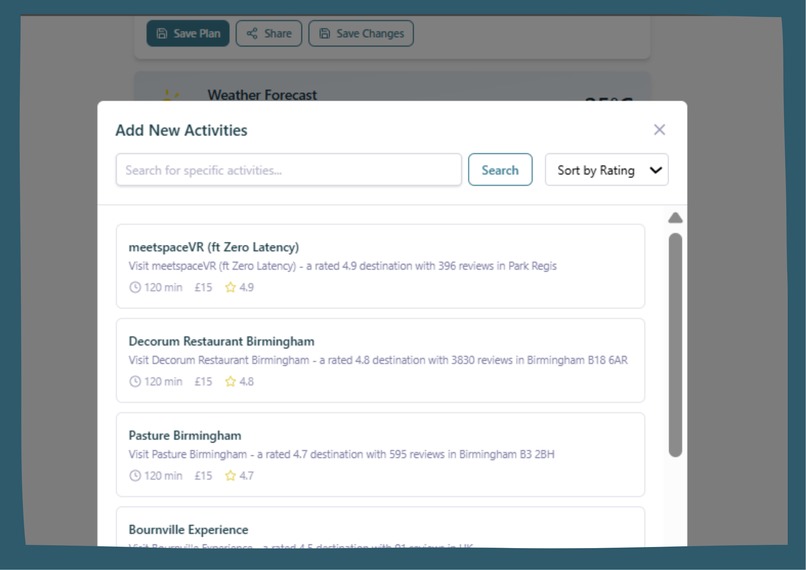806x570 pixels.
Task: Click the Pasture description with 595 reviews
Action: click(x=341, y=454)
